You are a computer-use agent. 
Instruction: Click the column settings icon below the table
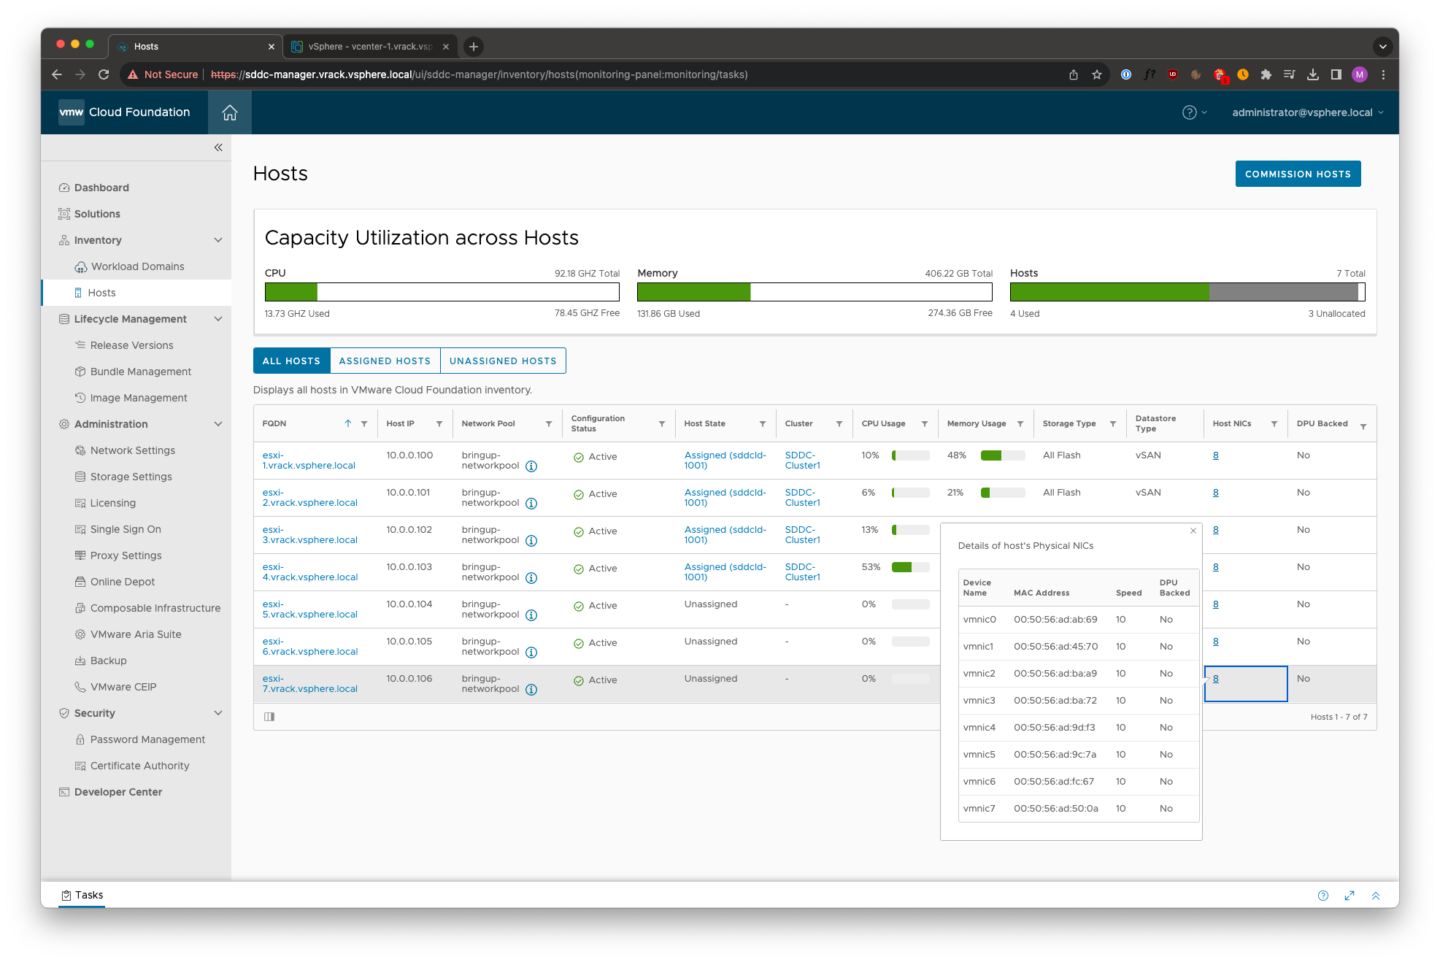click(269, 716)
